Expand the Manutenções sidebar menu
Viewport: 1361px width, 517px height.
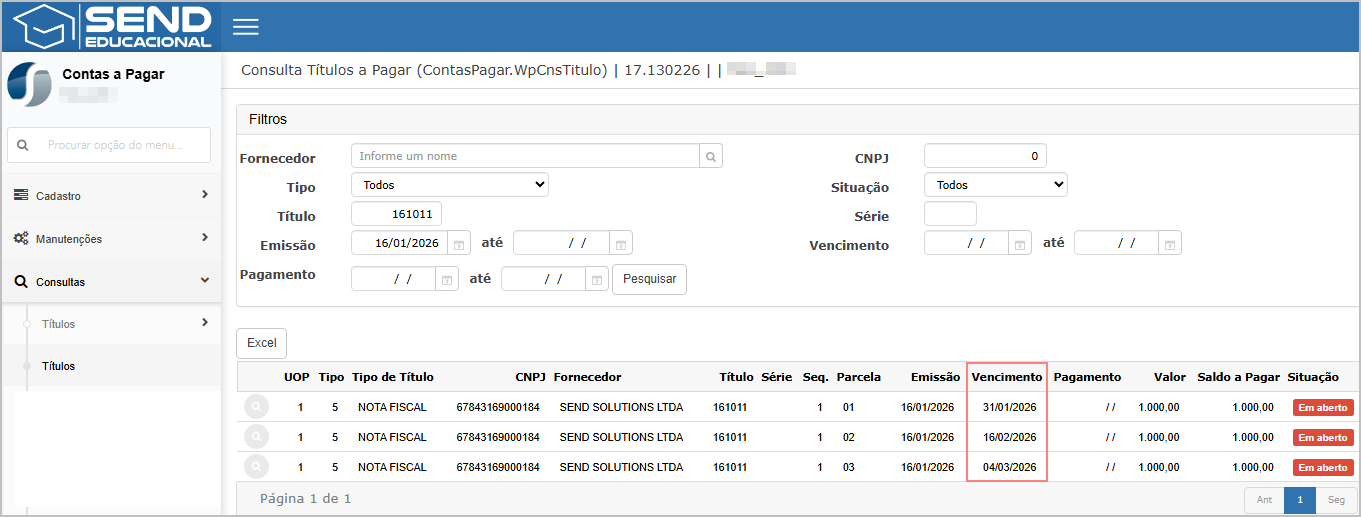point(110,239)
